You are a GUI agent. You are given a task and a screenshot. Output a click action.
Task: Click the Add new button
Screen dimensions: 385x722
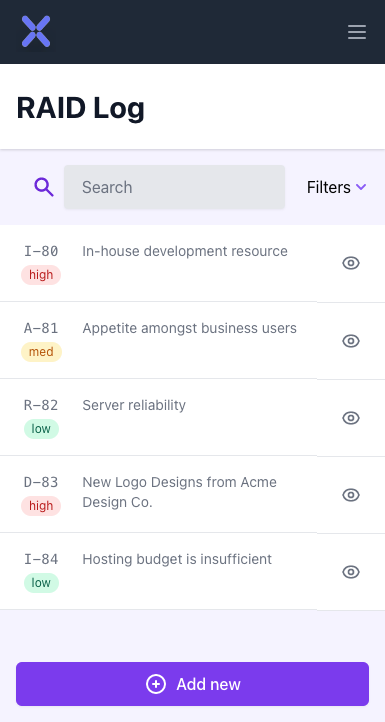pyautogui.click(x=192, y=684)
